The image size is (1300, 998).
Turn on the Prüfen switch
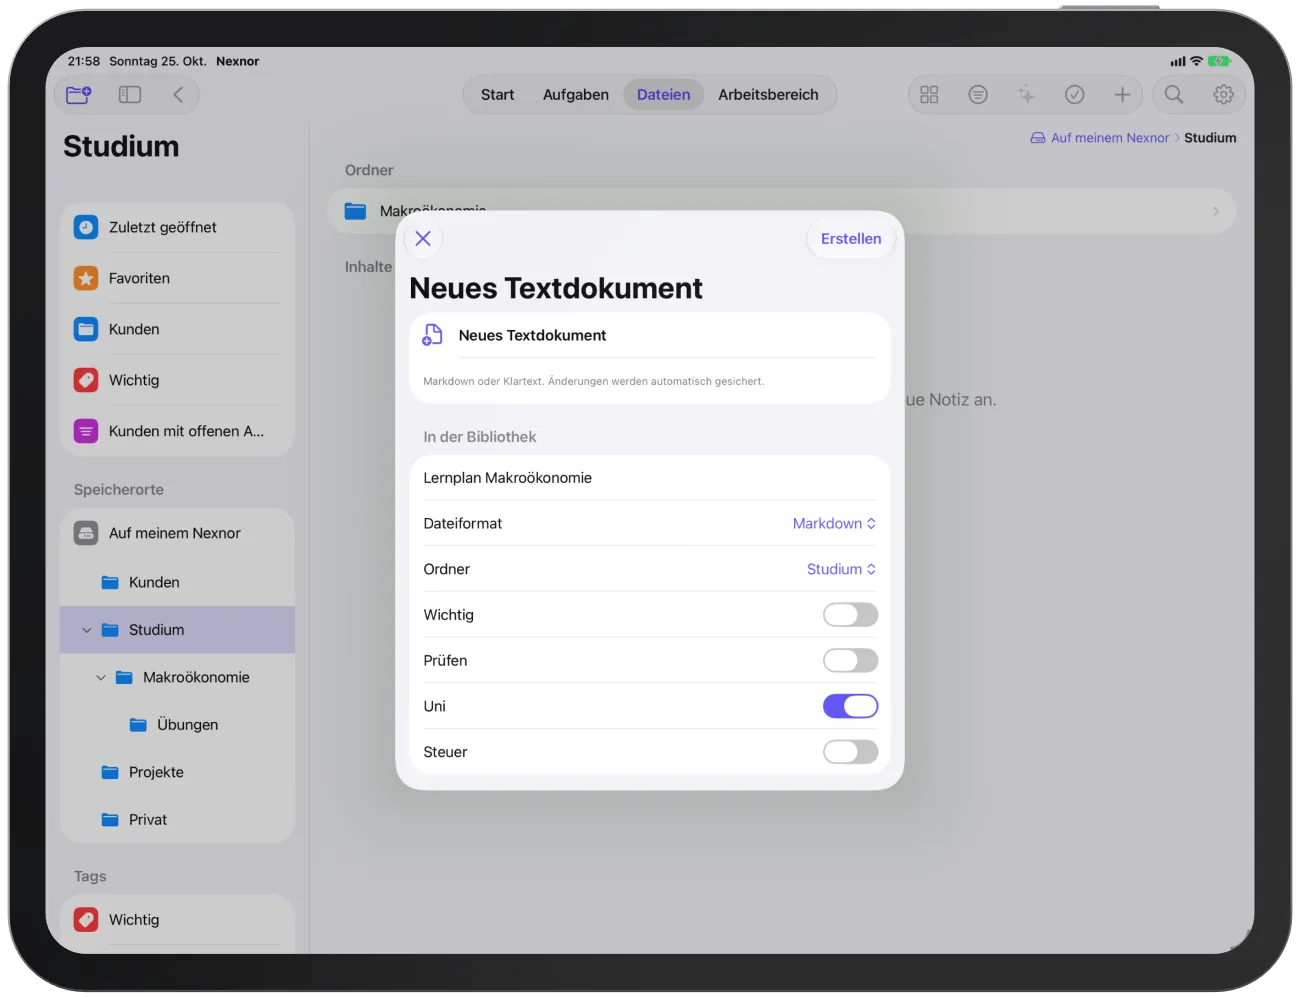tap(850, 661)
